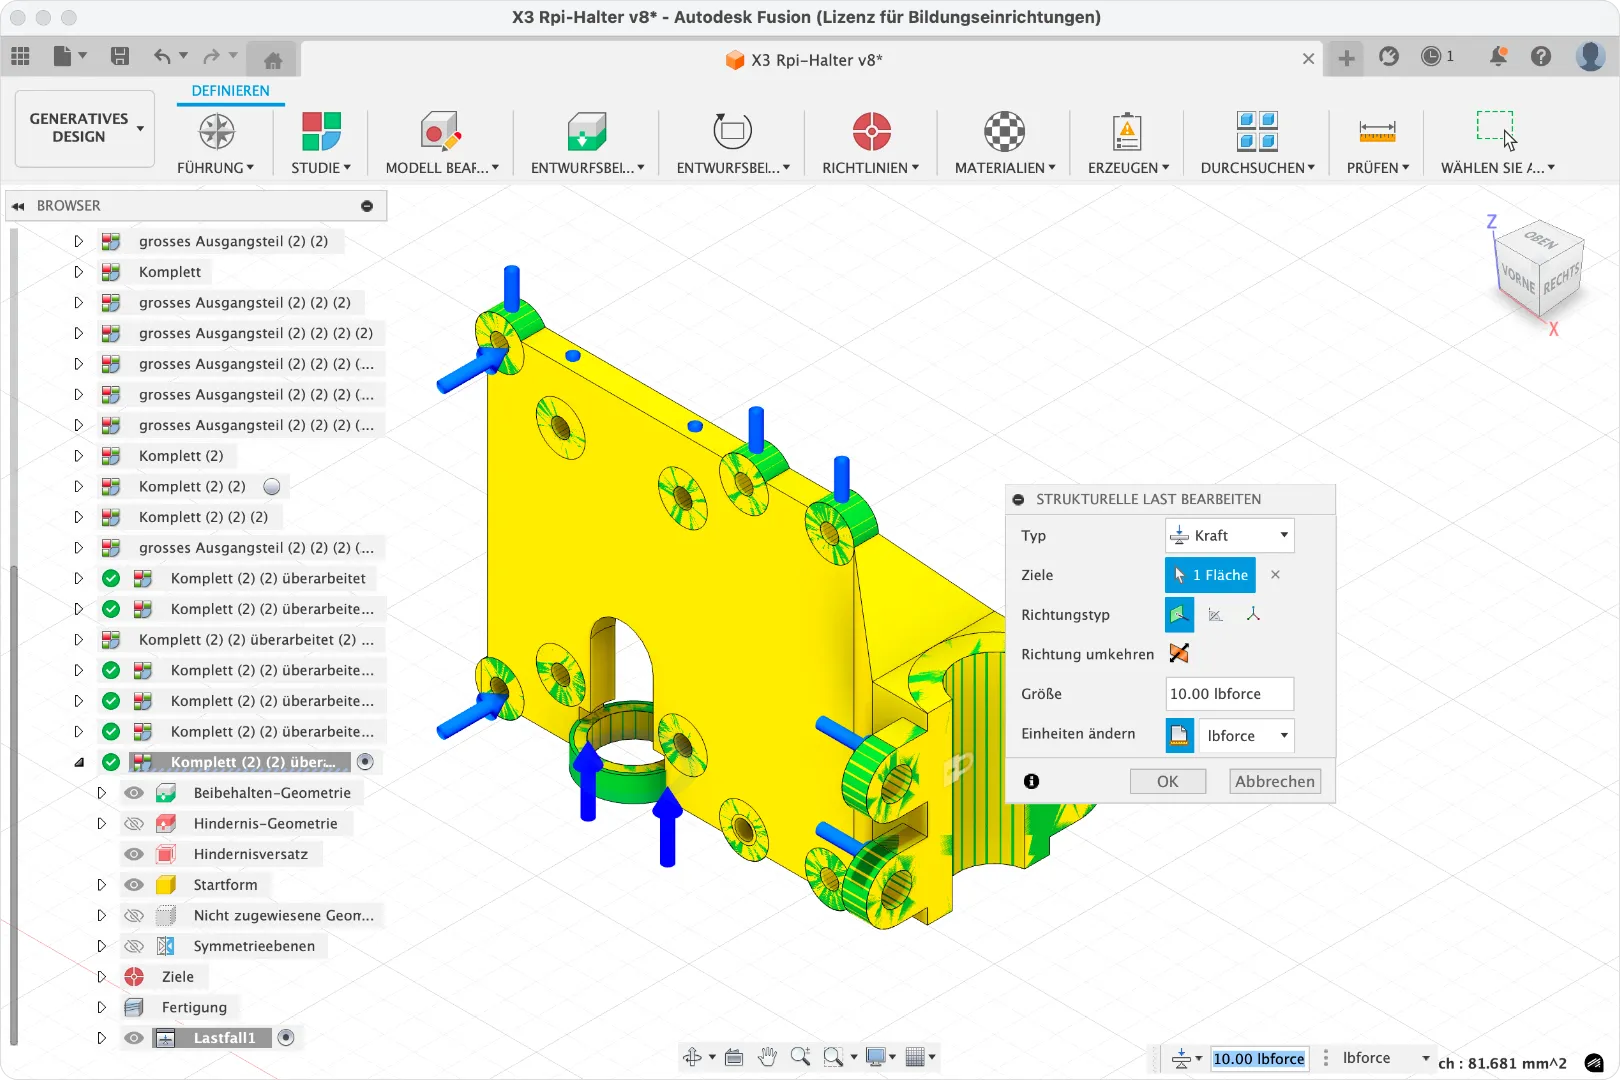The width and height of the screenshot is (1620, 1080).
Task: Remove the 1 Fläche target selection
Action: [1275, 575]
